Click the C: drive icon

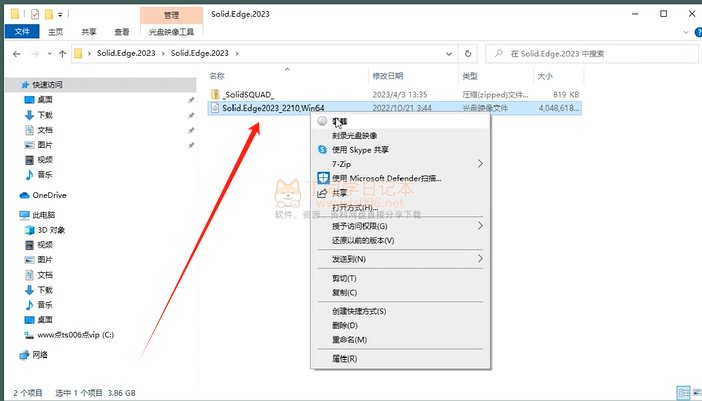(29, 335)
